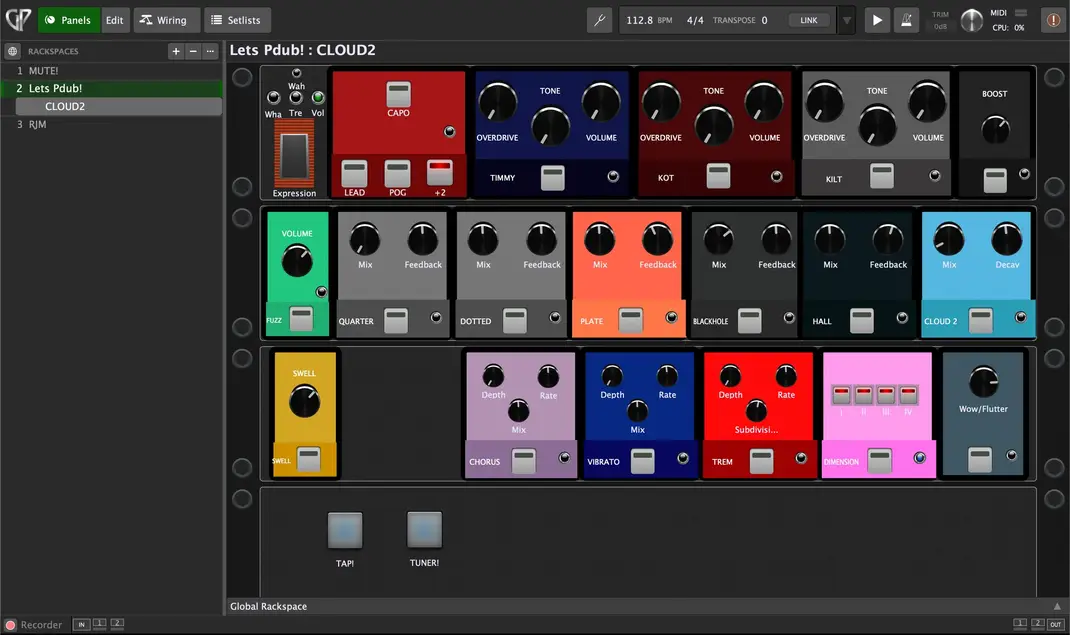Click the LED on the TIMMY pedal
Screen dimensions: 1070x635
(x=613, y=177)
